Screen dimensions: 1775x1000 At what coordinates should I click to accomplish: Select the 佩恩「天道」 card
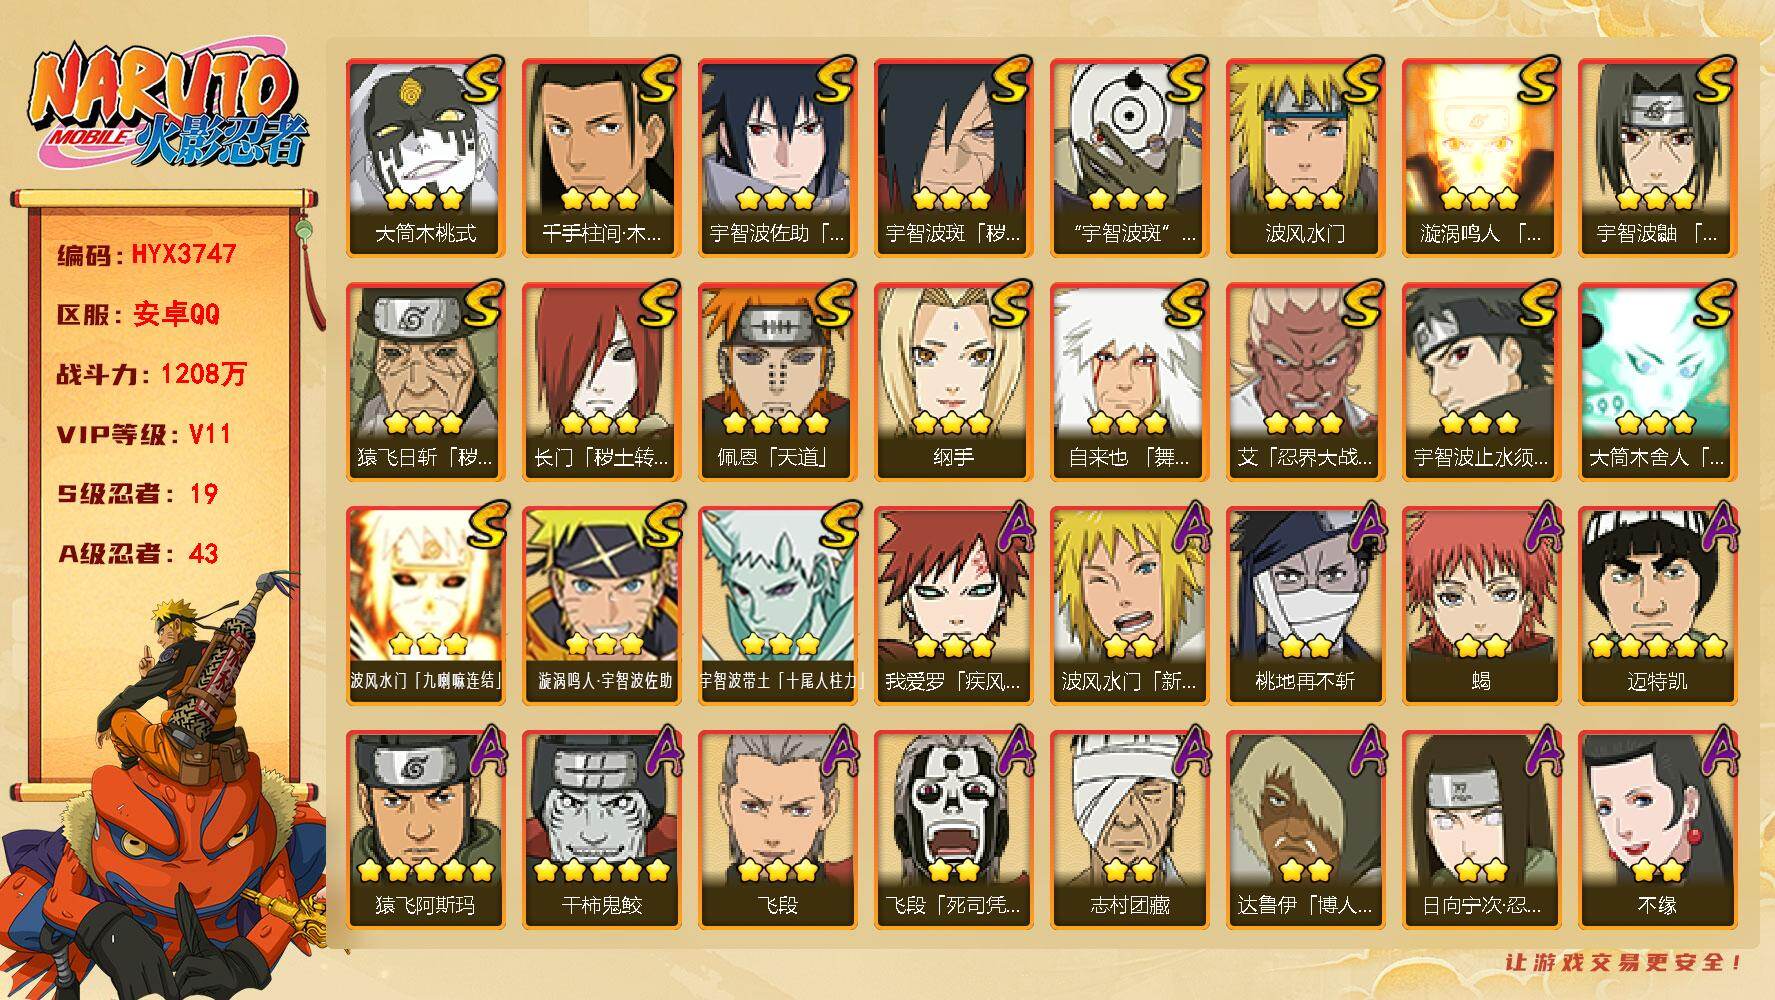click(x=778, y=381)
